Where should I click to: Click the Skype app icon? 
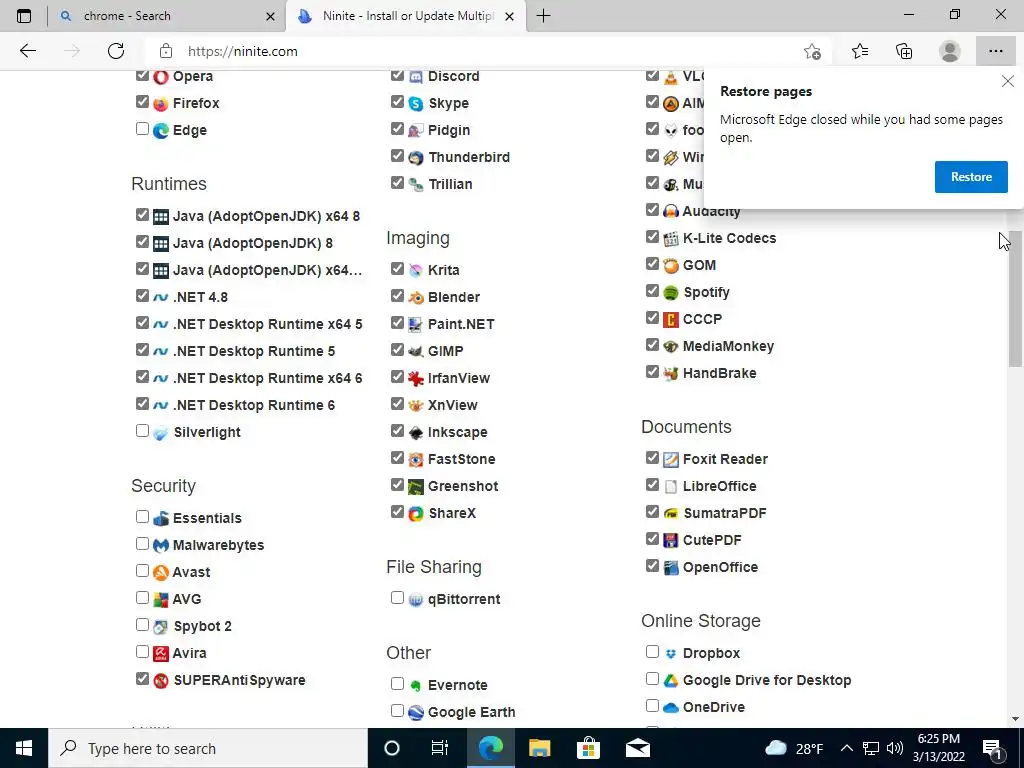[416, 103]
